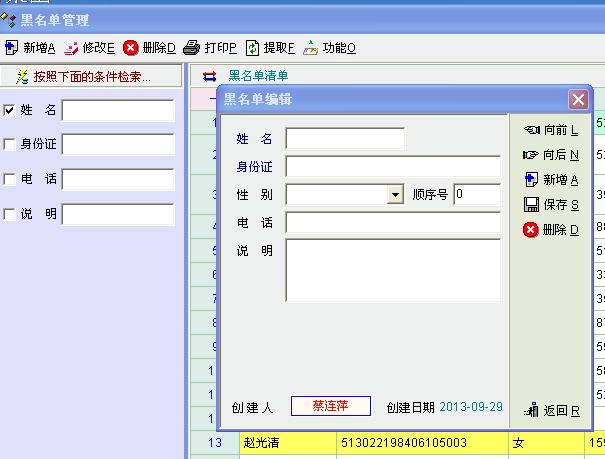Enable the 身份证 search checkbox
Image resolution: width=605 pixels, height=459 pixels.
pyautogui.click(x=10, y=144)
